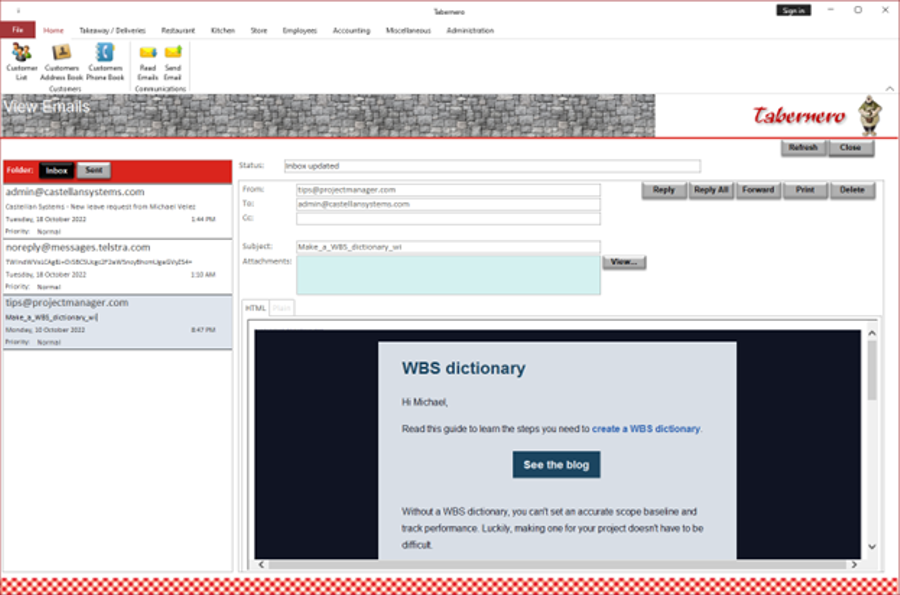900x595 pixels.
Task: Click the From address field
Action: [448, 190]
